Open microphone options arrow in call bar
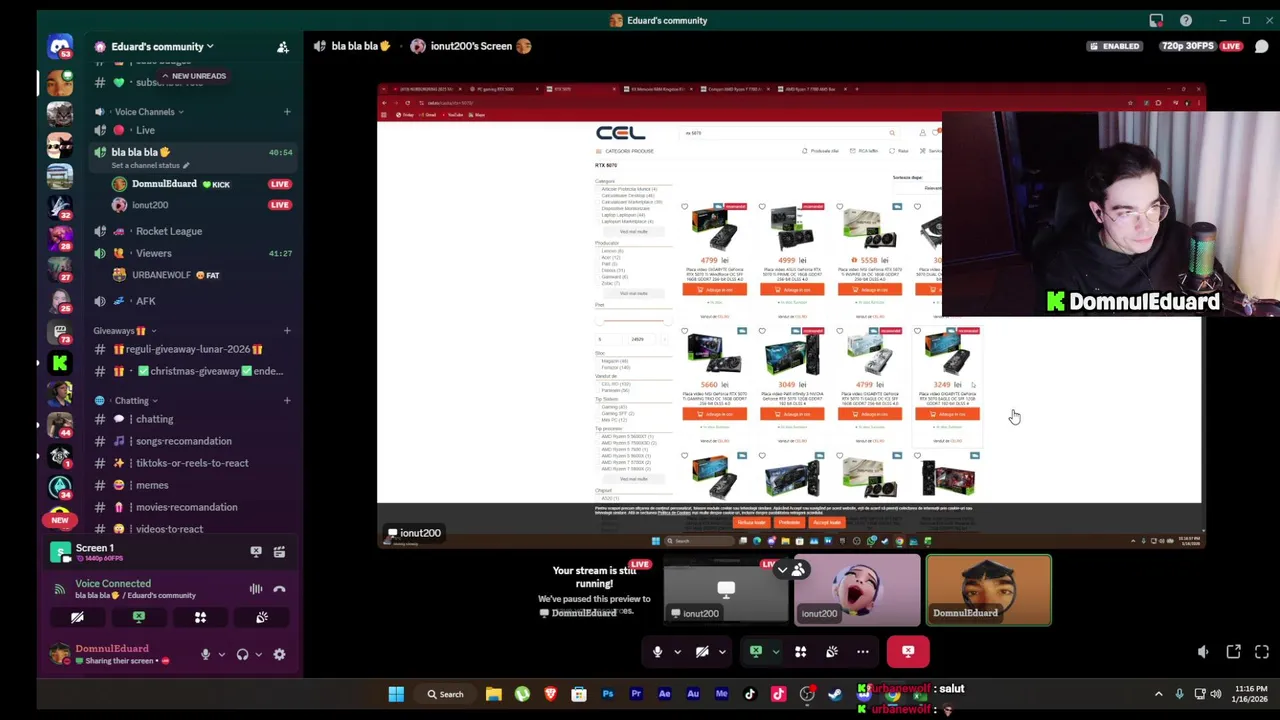Viewport: 1280px width, 720px height. point(677,652)
